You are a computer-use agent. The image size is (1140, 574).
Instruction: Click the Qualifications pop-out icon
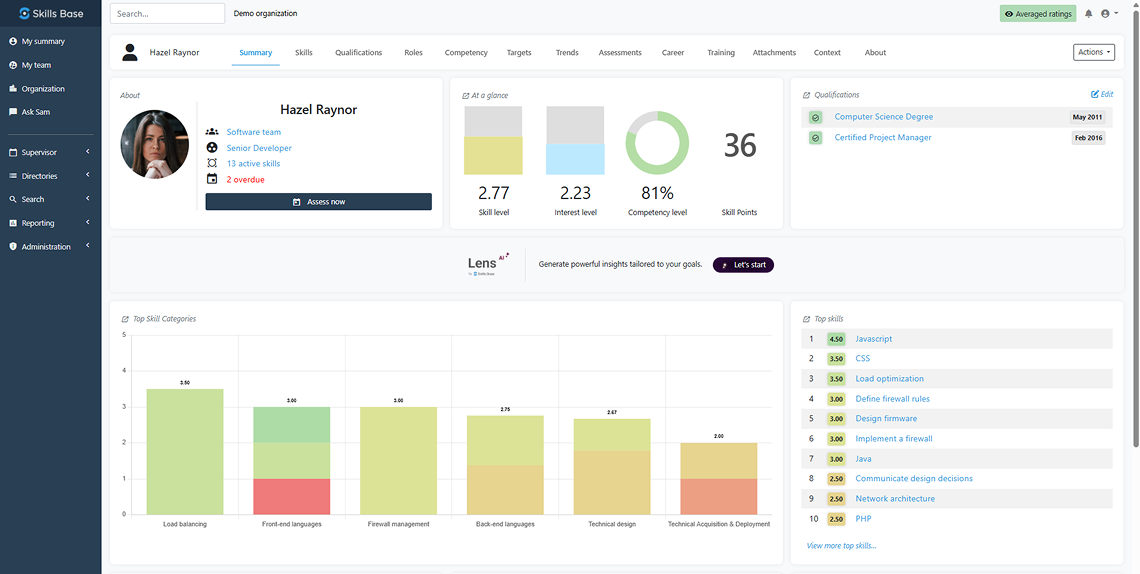[807, 96]
